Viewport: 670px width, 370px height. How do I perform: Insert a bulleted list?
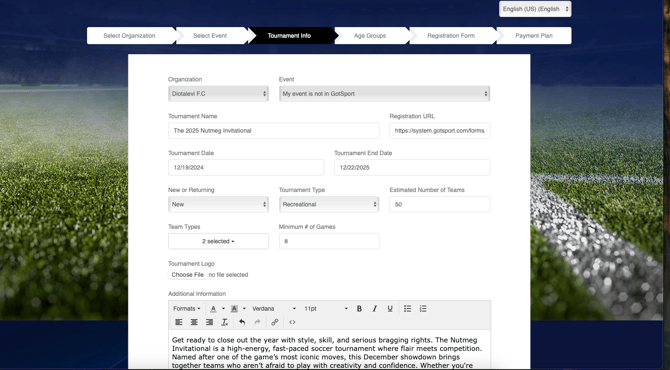(x=408, y=308)
